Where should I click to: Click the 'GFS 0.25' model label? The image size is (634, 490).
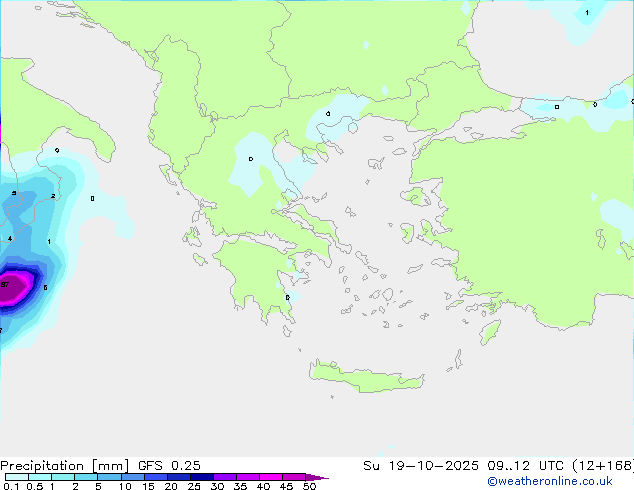[169, 466]
